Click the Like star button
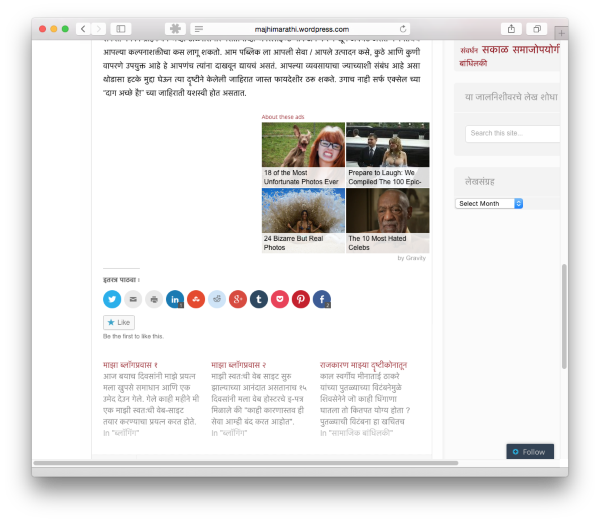600x522 pixels. tap(119, 322)
